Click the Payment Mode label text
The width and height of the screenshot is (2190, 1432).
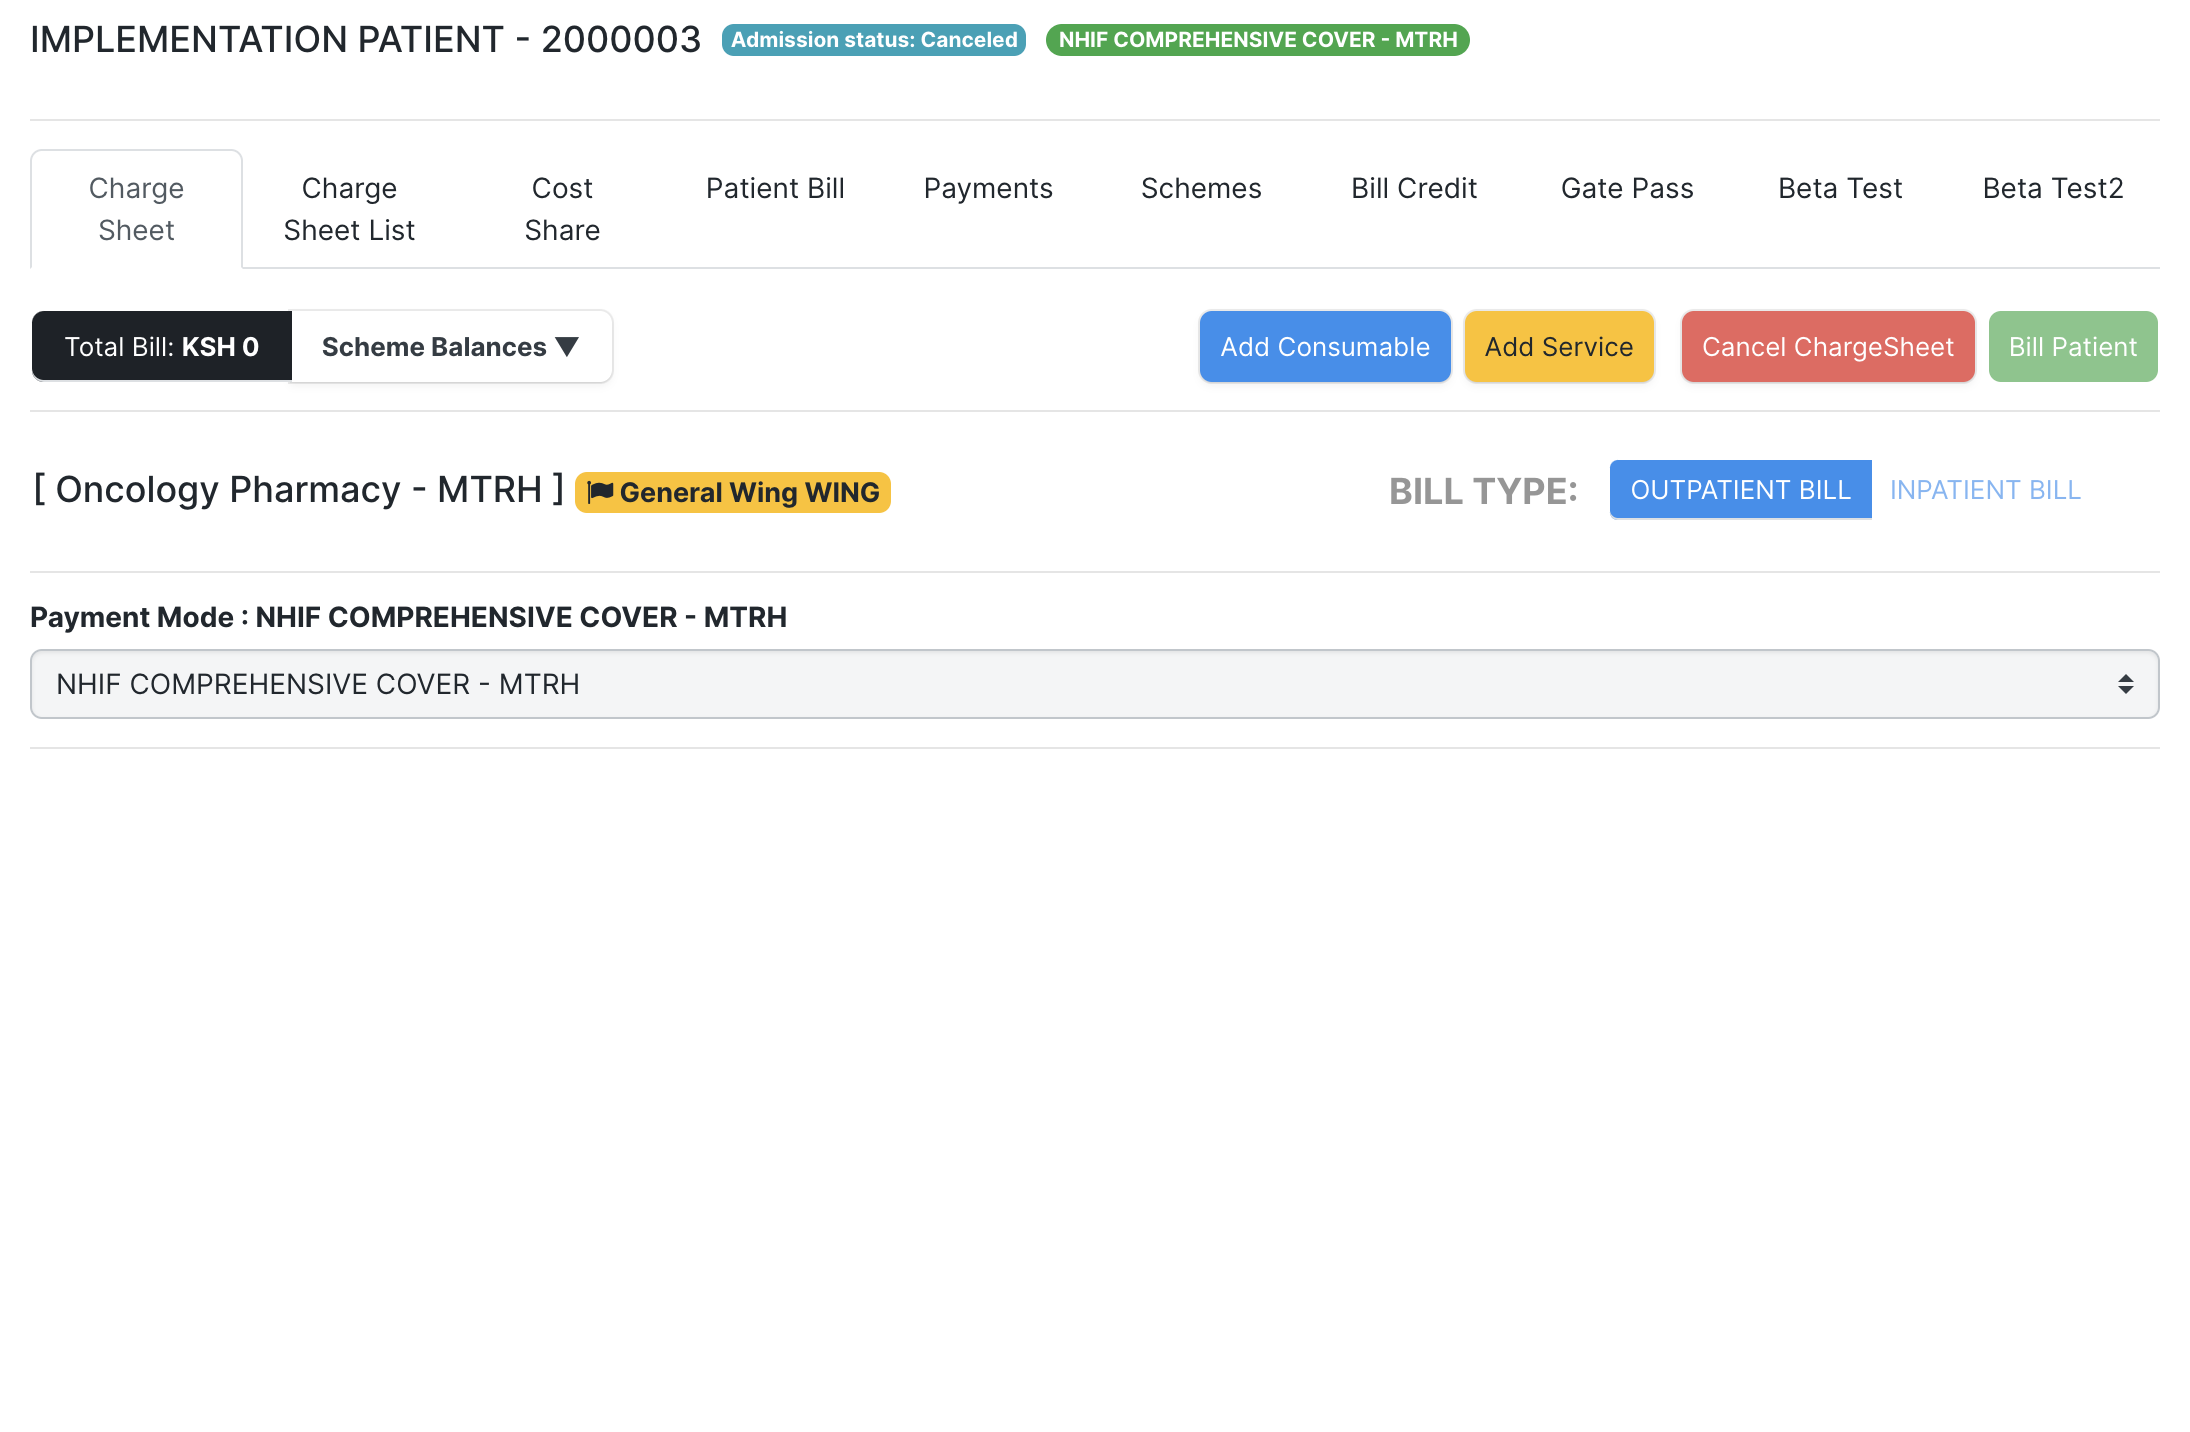point(408,617)
